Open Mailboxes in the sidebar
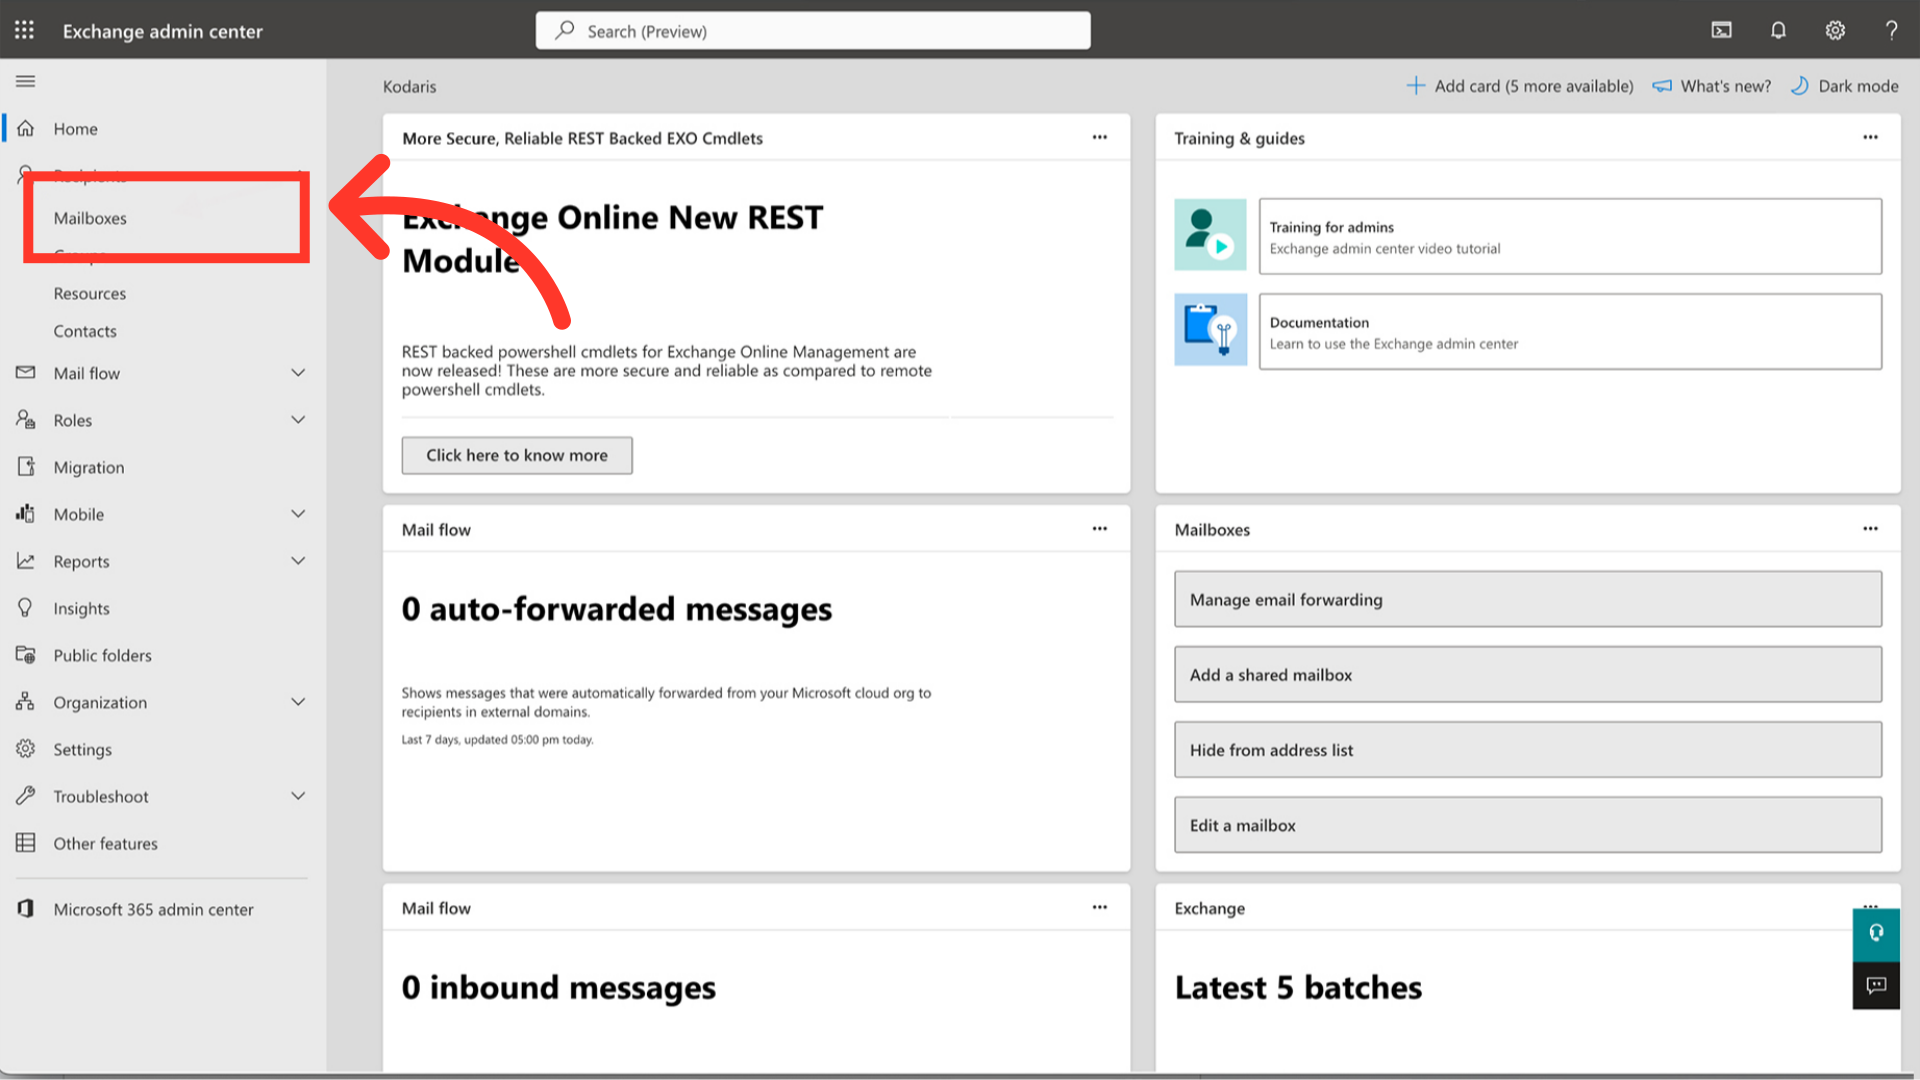 pos(90,218)
